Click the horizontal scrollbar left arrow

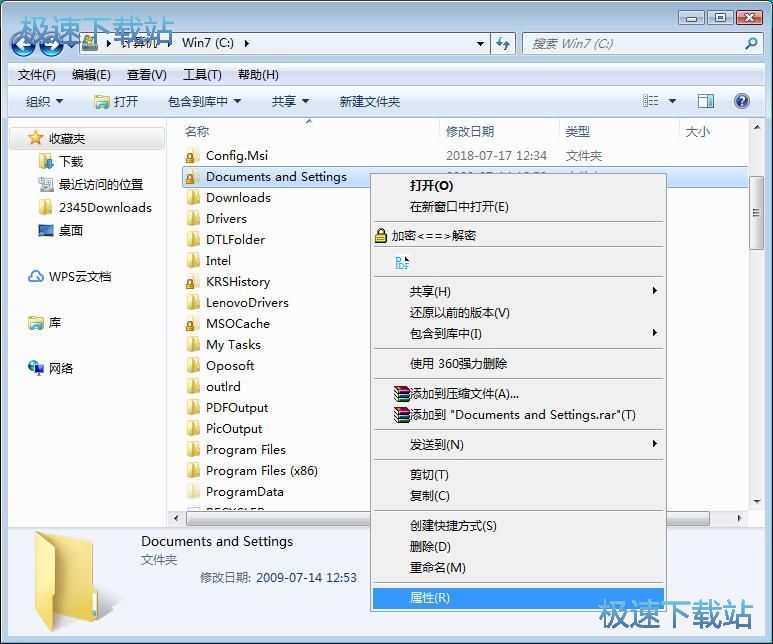176,518
